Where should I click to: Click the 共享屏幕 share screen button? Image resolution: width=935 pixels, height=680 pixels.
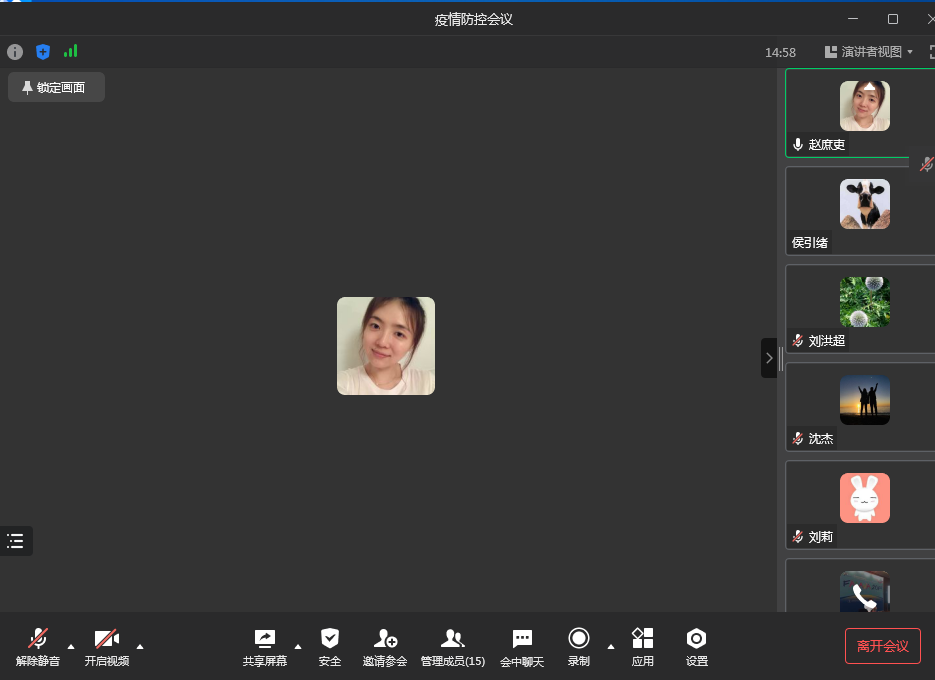coord(265,647)
